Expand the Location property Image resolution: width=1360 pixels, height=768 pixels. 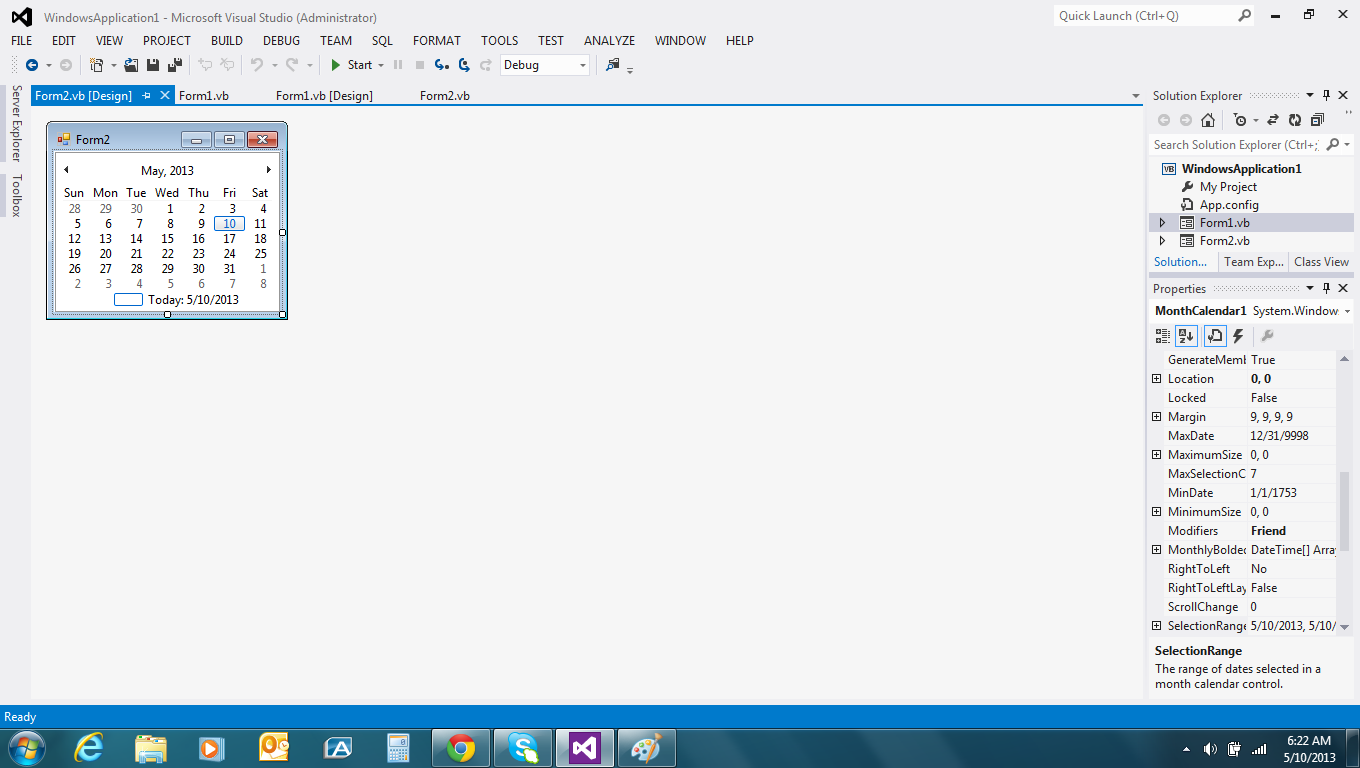[x=1157, y=379]
